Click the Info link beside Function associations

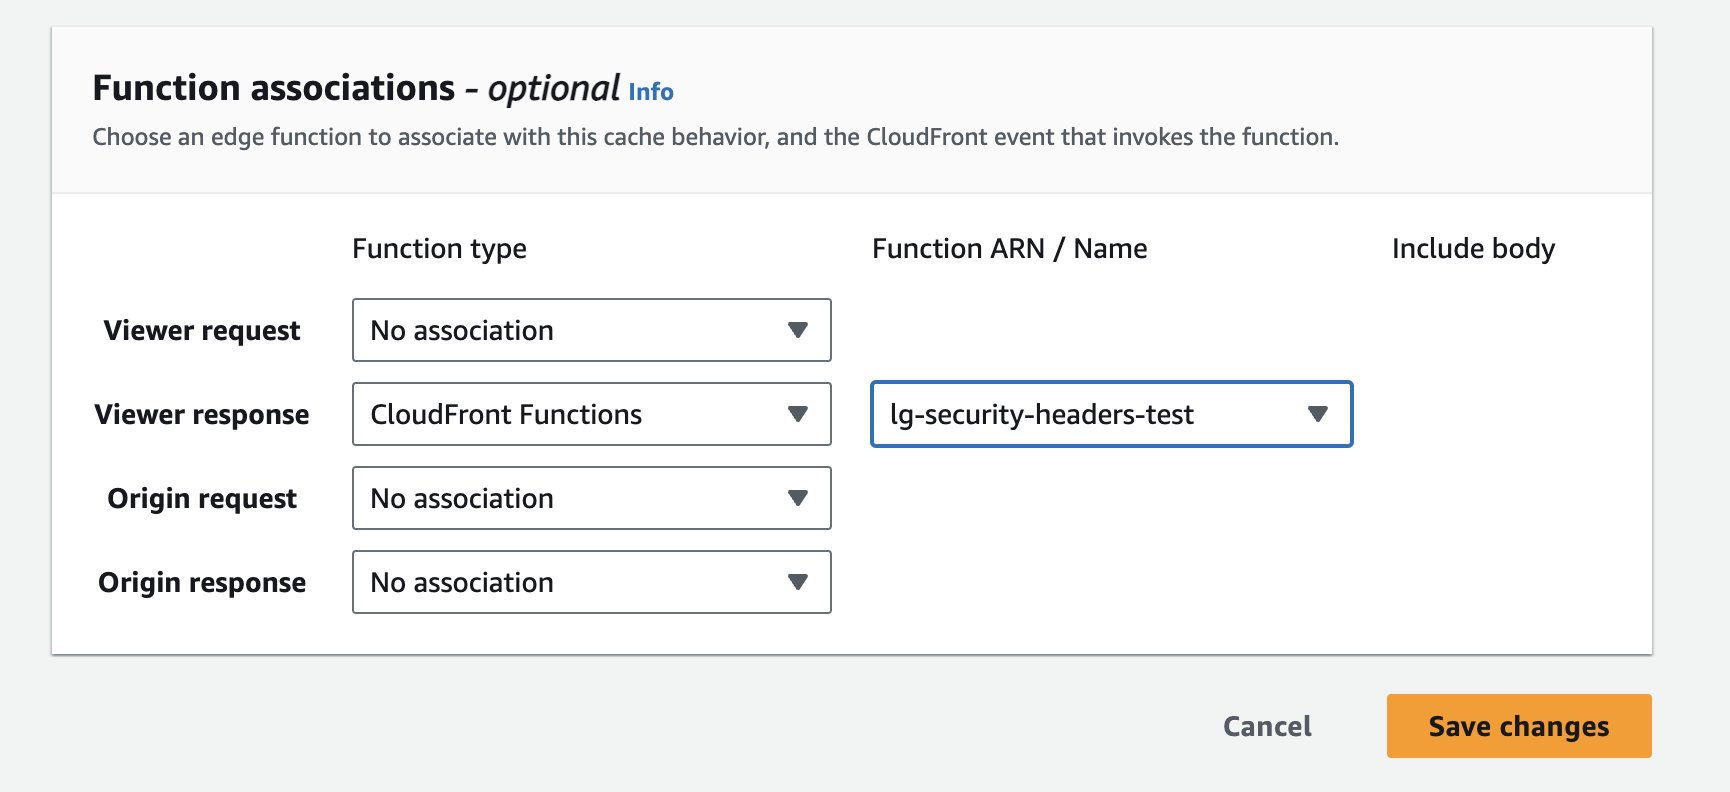pyautogui.click(x=650, y=92)
